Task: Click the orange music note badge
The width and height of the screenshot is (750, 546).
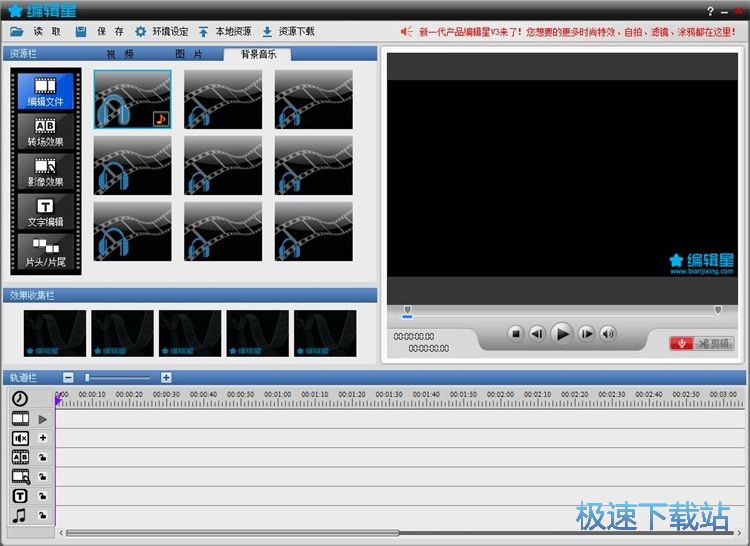Action: [161, 118]
